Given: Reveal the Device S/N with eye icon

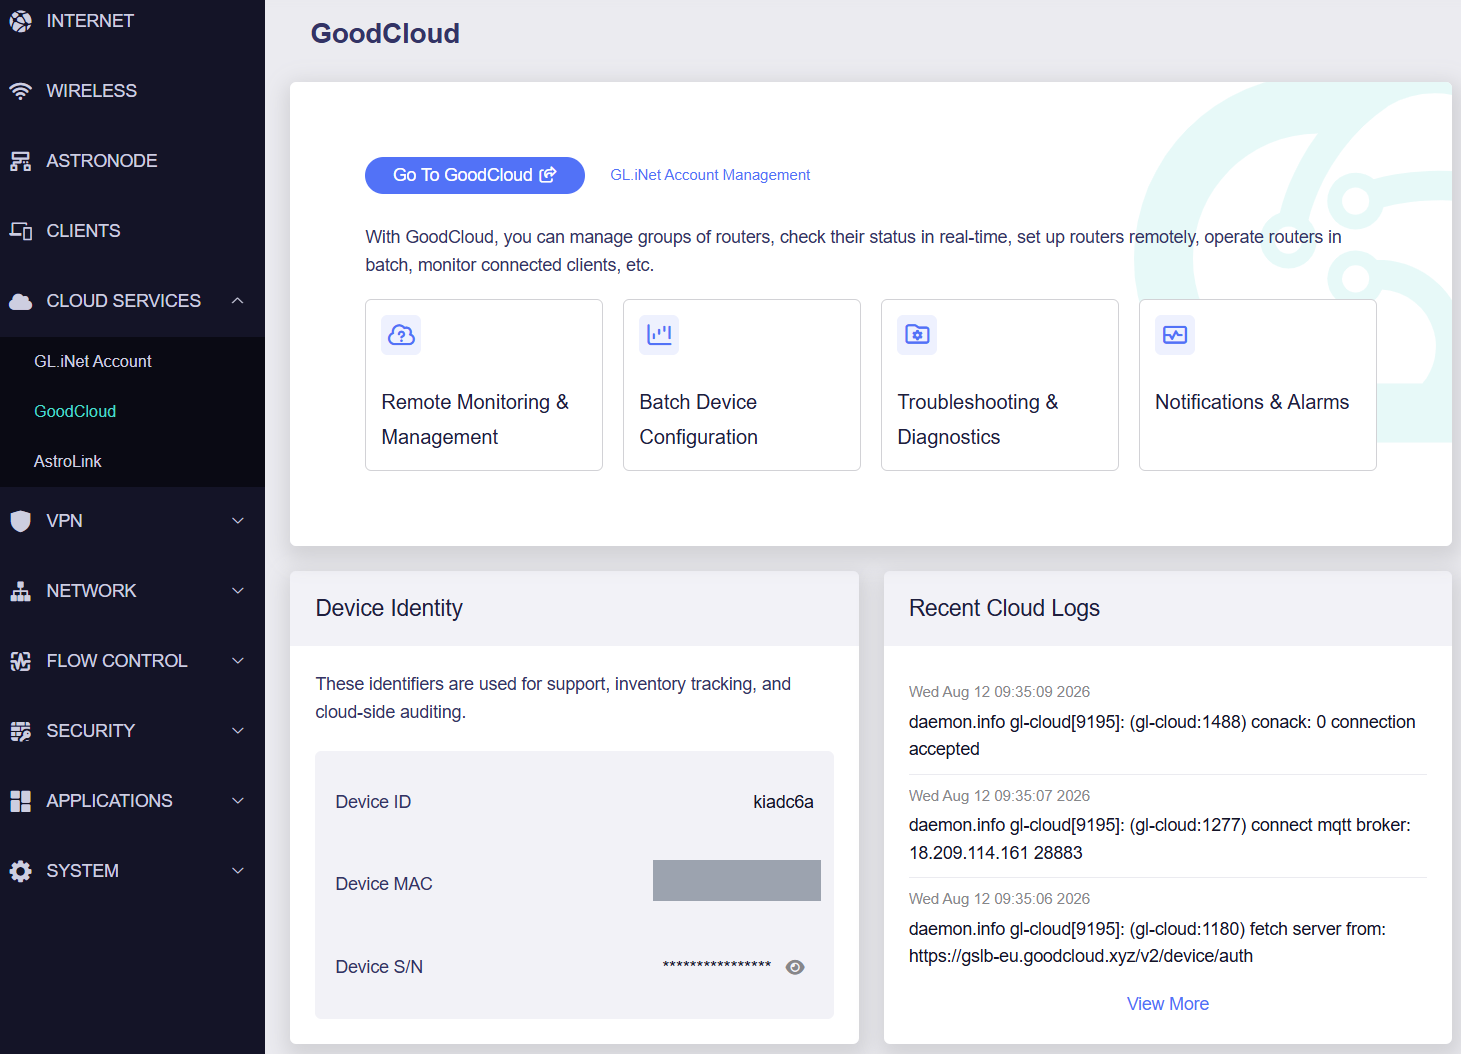Looking at the screenshot, I should [x=795, y=967].
